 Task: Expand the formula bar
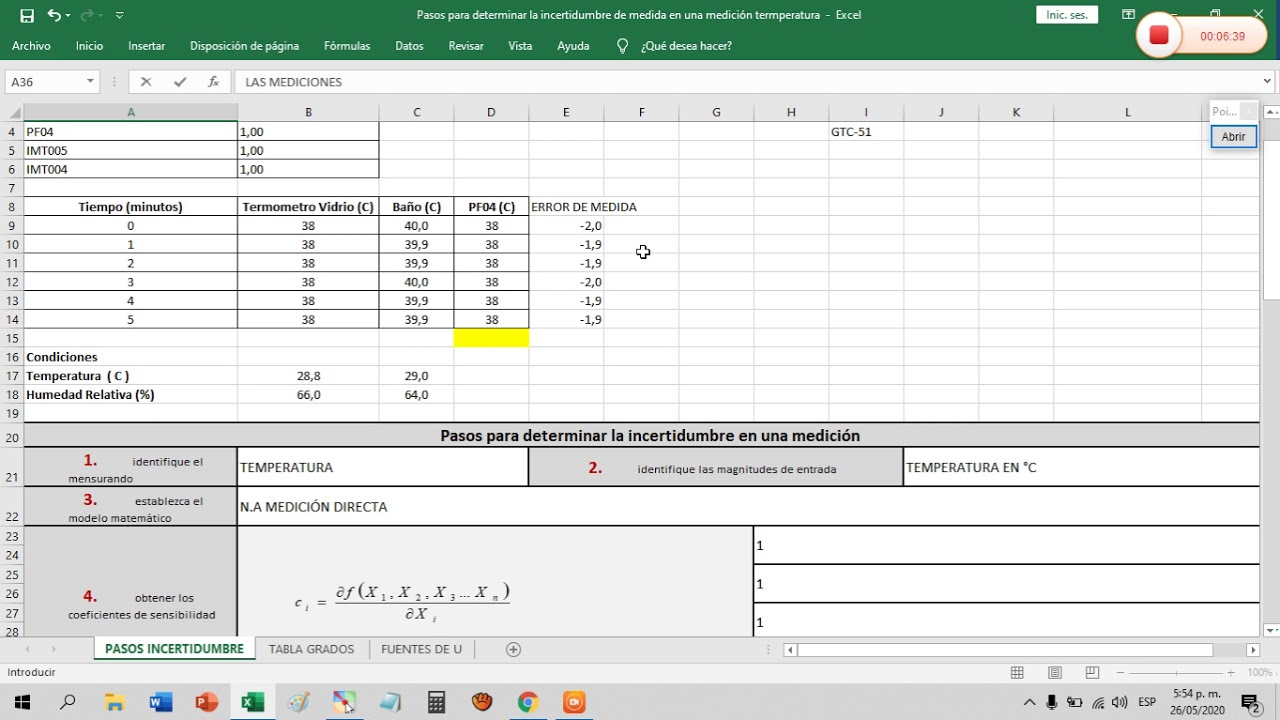1267,82
